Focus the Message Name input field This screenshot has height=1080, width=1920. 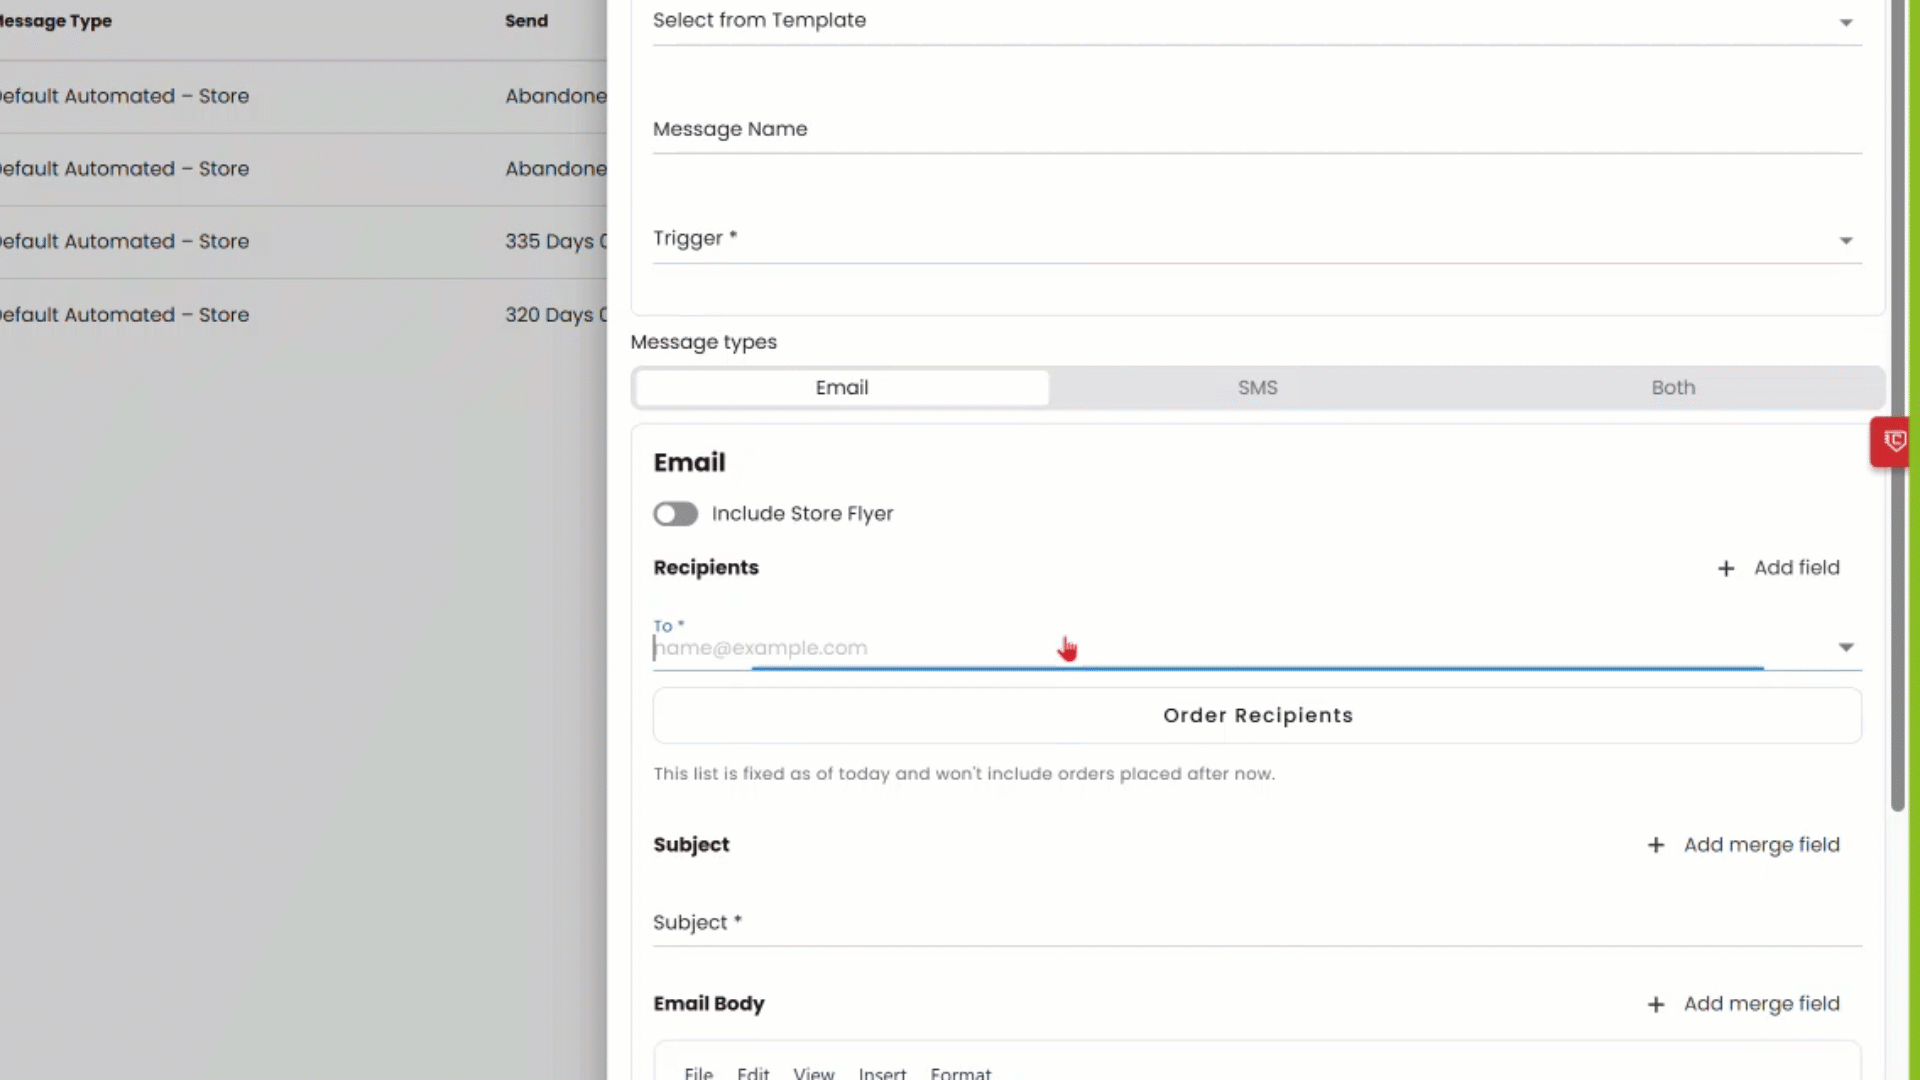[x=1257, y=130]
